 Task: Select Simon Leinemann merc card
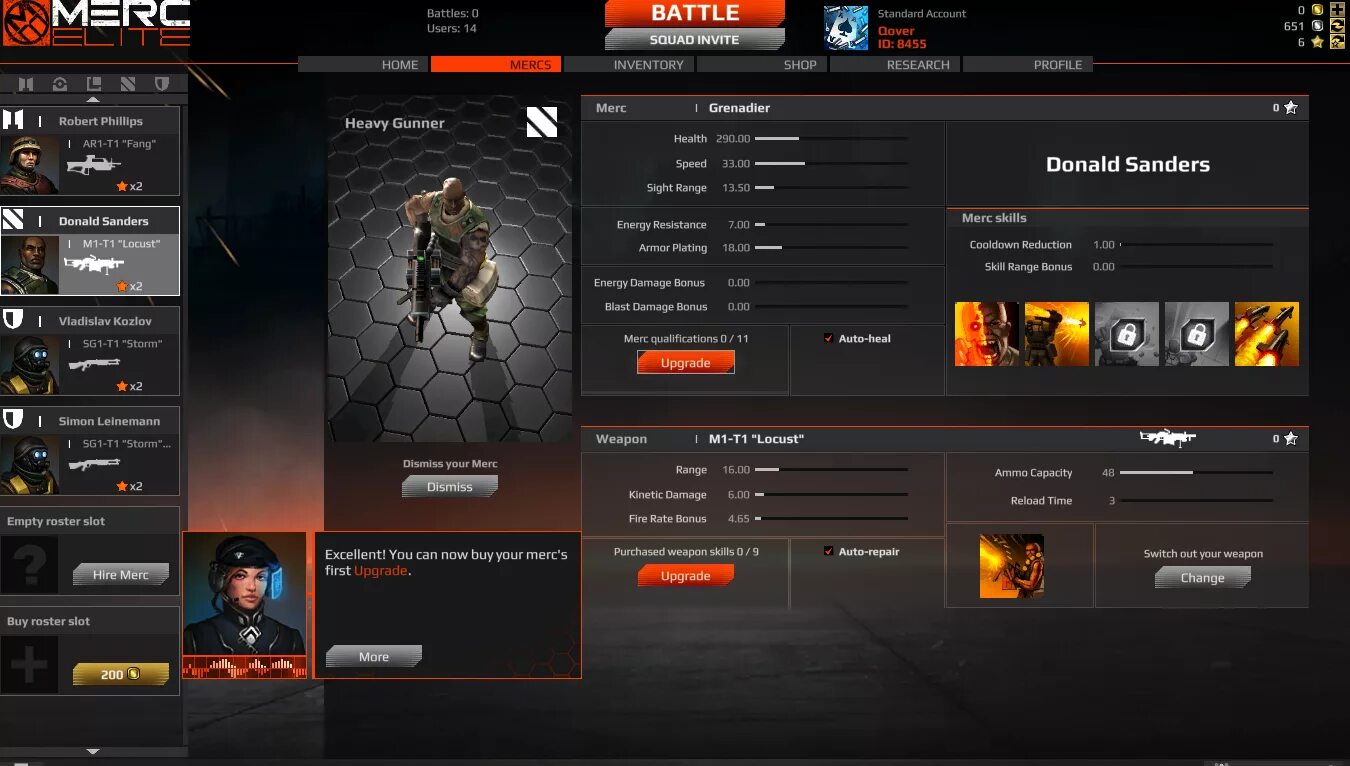click(90, 450)
